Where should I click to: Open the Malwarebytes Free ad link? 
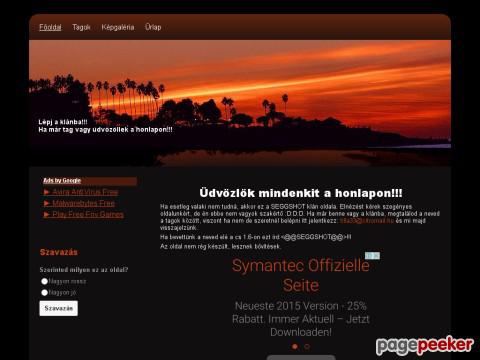click(x=83, y=203)
